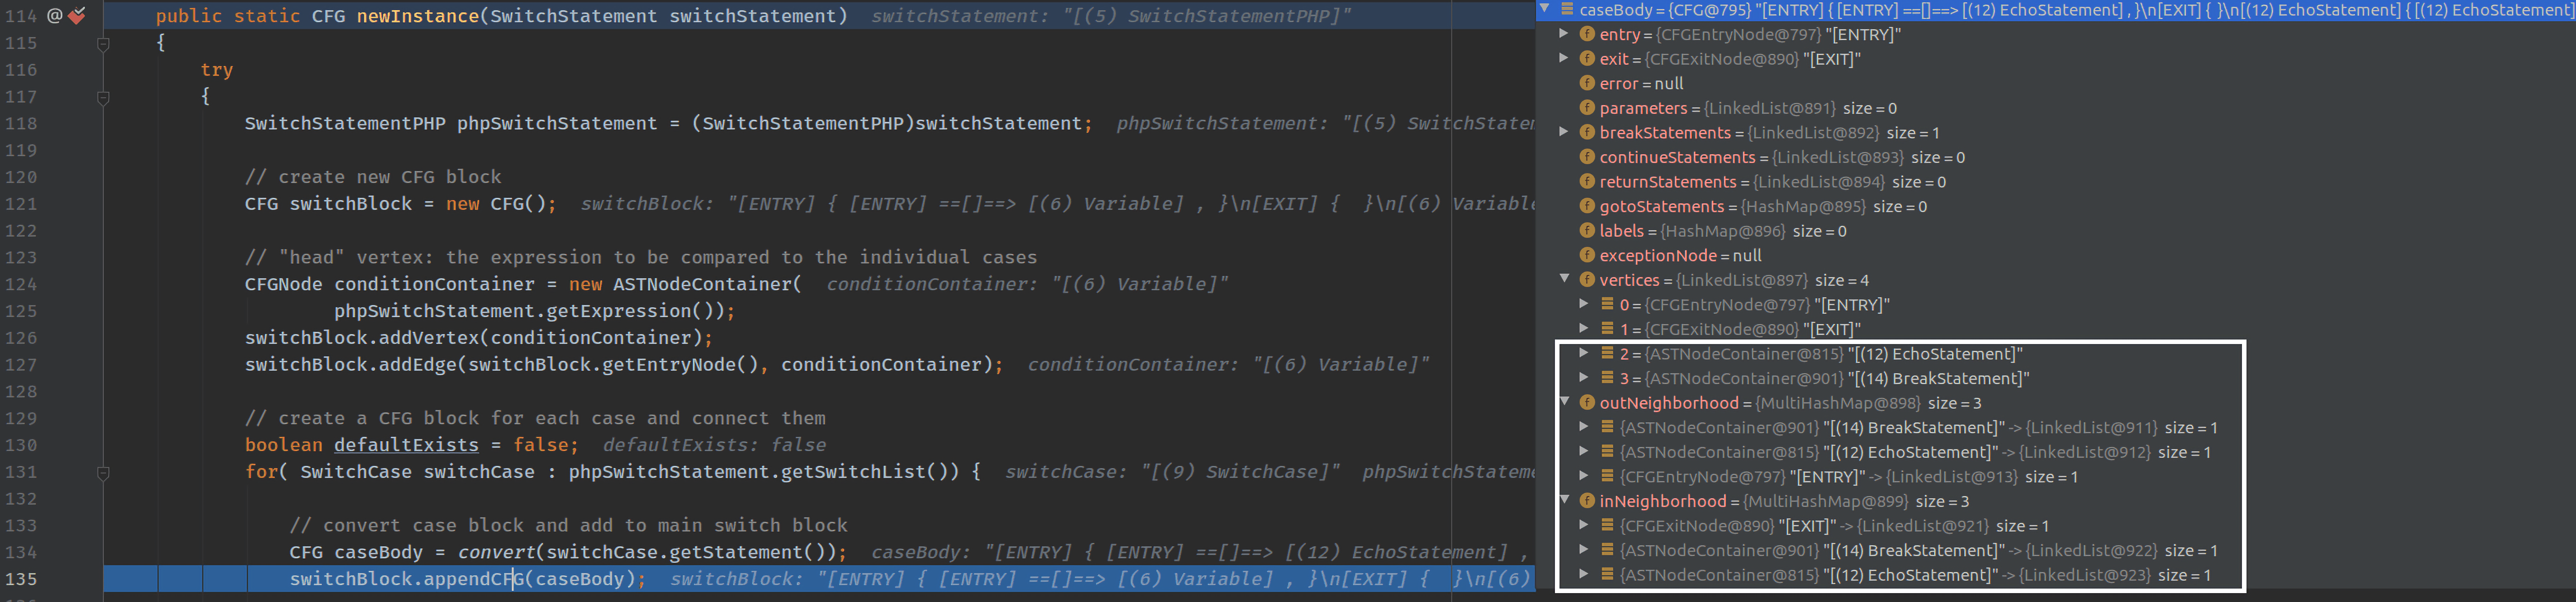Toggle the breakpoint on line 114
Viewport: 2576px width, 602px height.
[77, 16]
